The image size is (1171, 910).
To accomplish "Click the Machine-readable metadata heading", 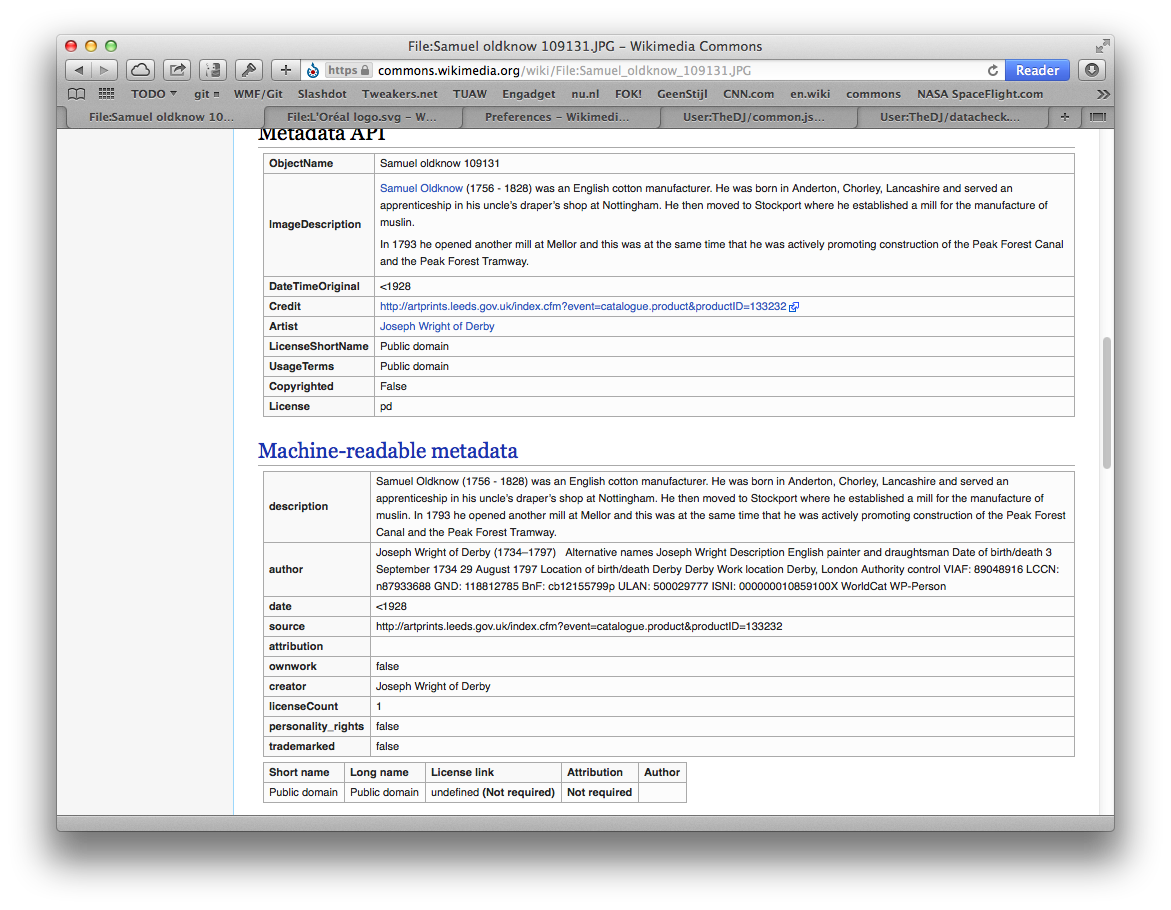I will pos(388,451).
